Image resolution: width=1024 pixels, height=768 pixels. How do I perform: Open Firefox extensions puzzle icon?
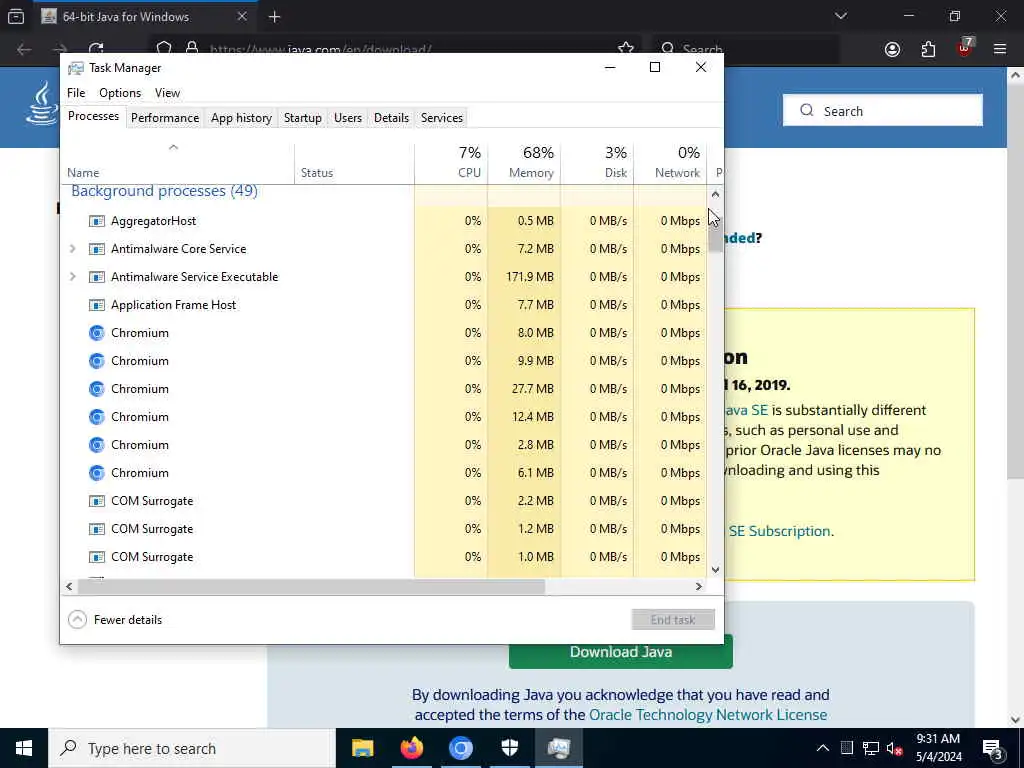(928, 49)
